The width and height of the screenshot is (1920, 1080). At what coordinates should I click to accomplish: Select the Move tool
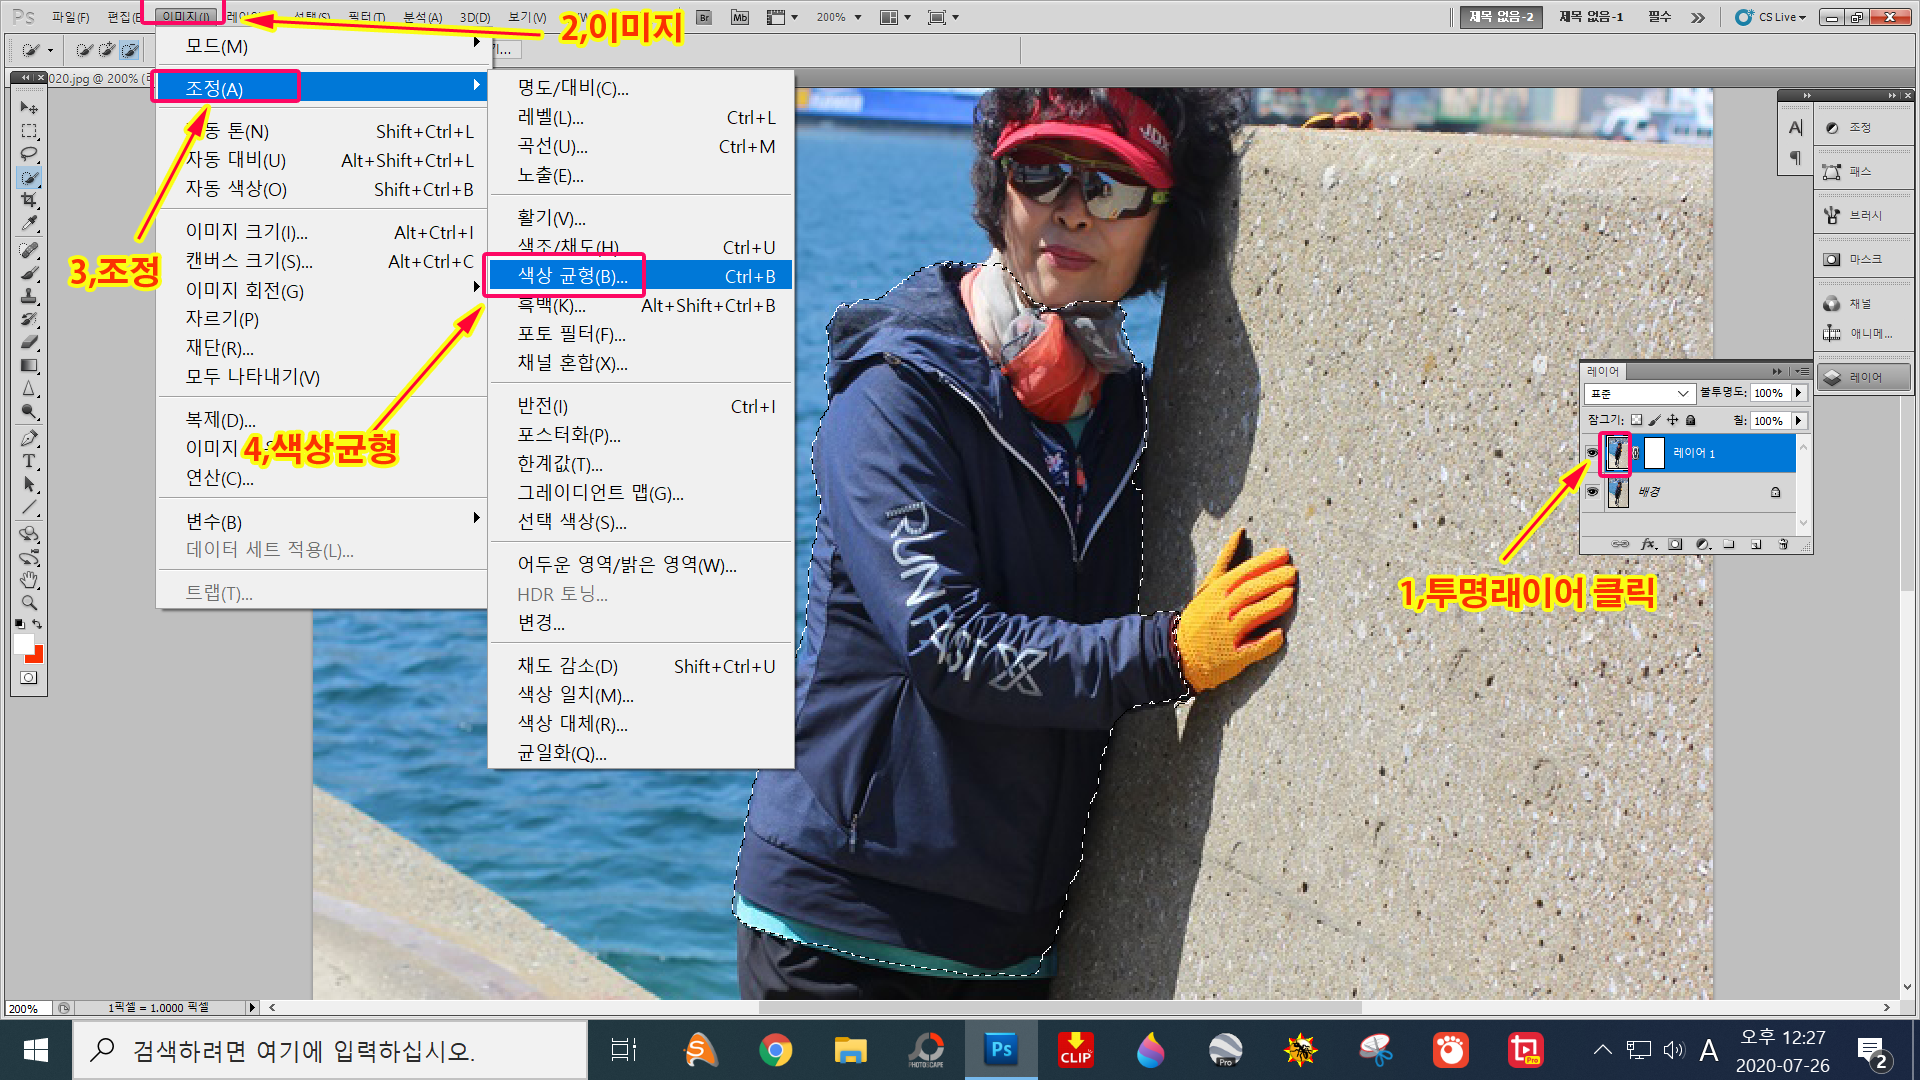click(29, 108)
